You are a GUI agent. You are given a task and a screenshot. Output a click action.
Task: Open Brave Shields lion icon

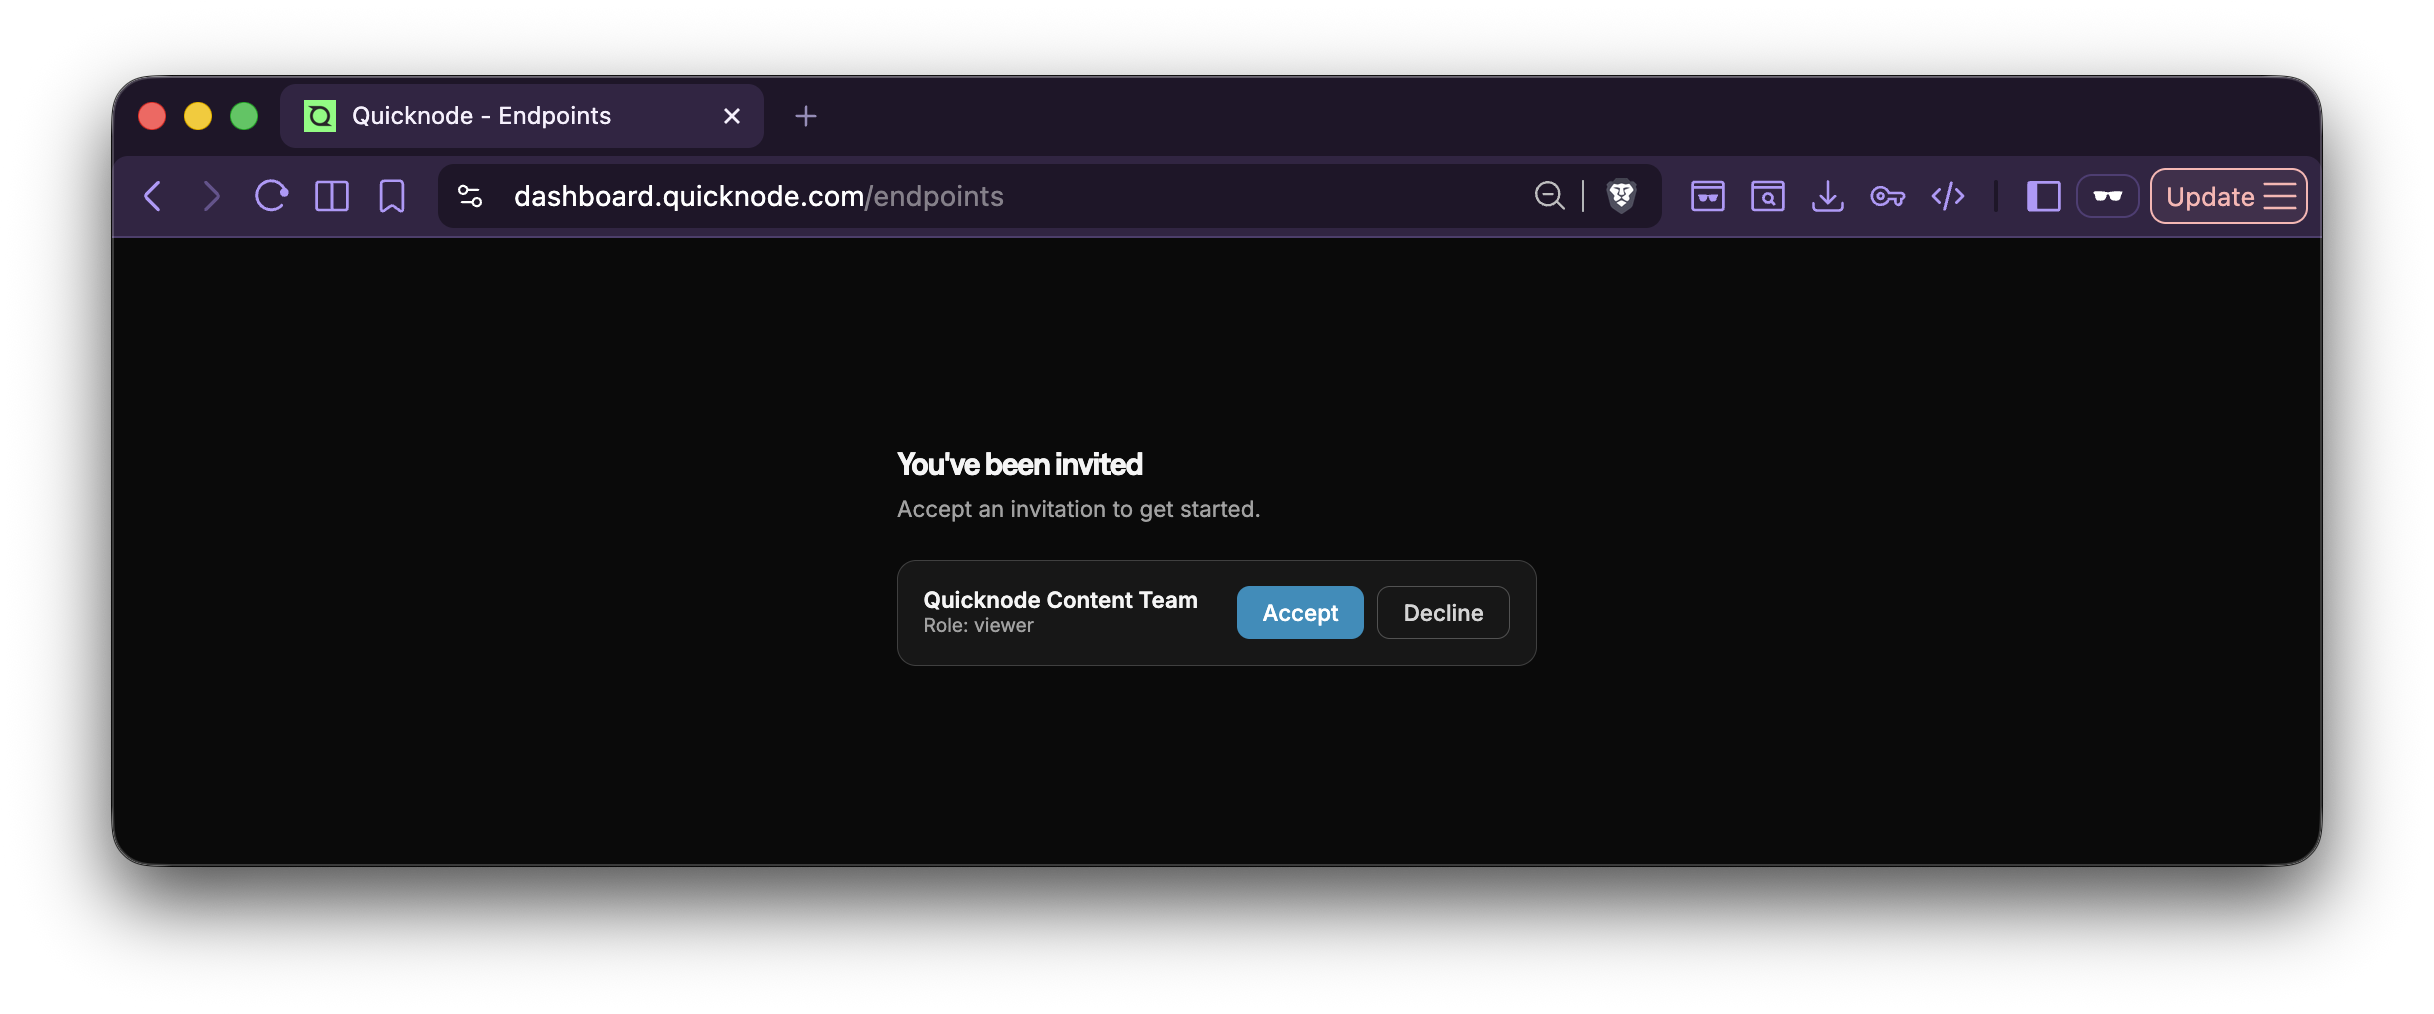point(1621,196)
